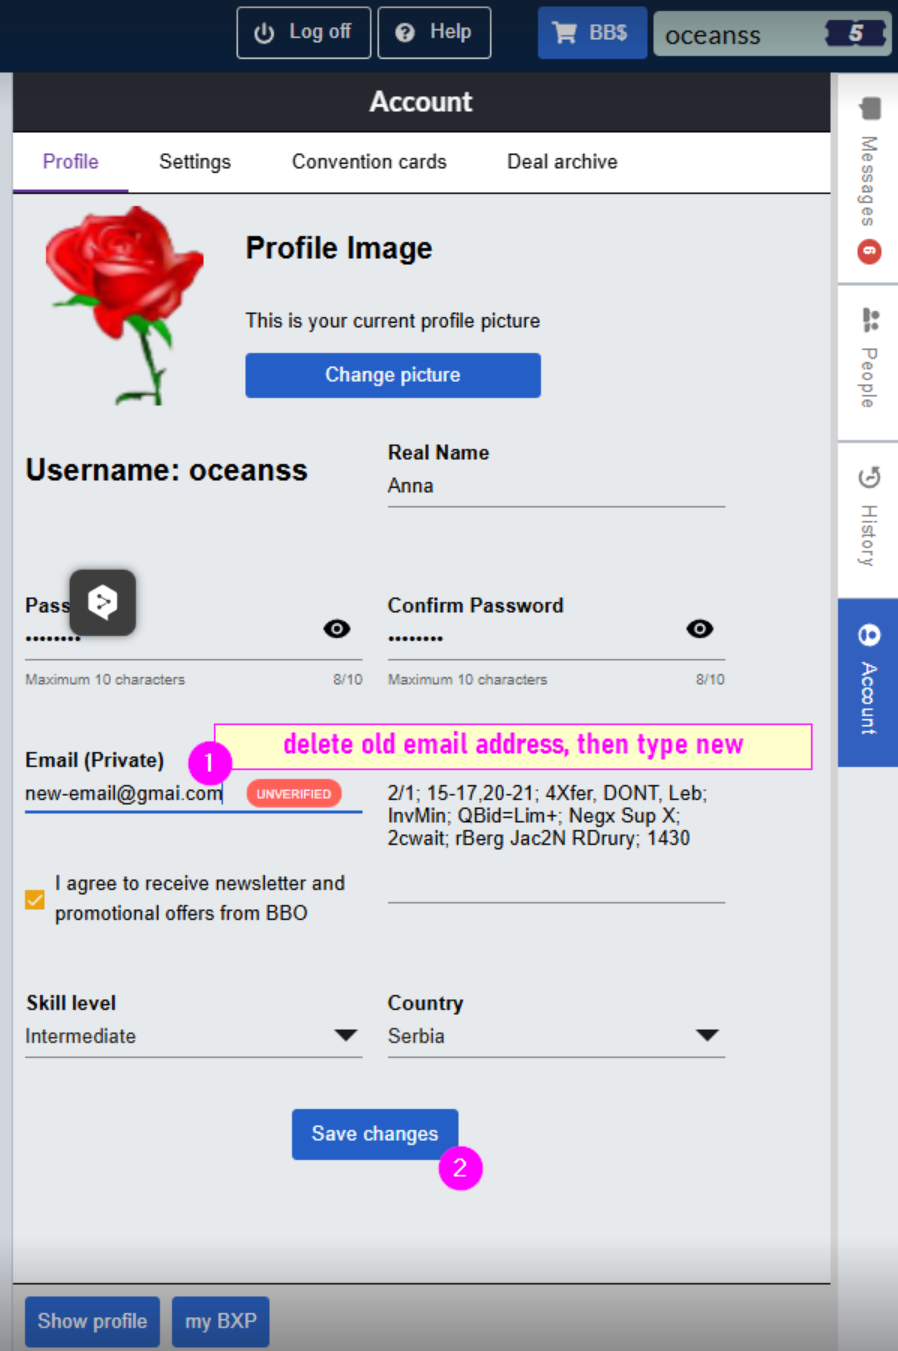Click the Change picture button
The image size is (898, 1351).
(393, 375)
